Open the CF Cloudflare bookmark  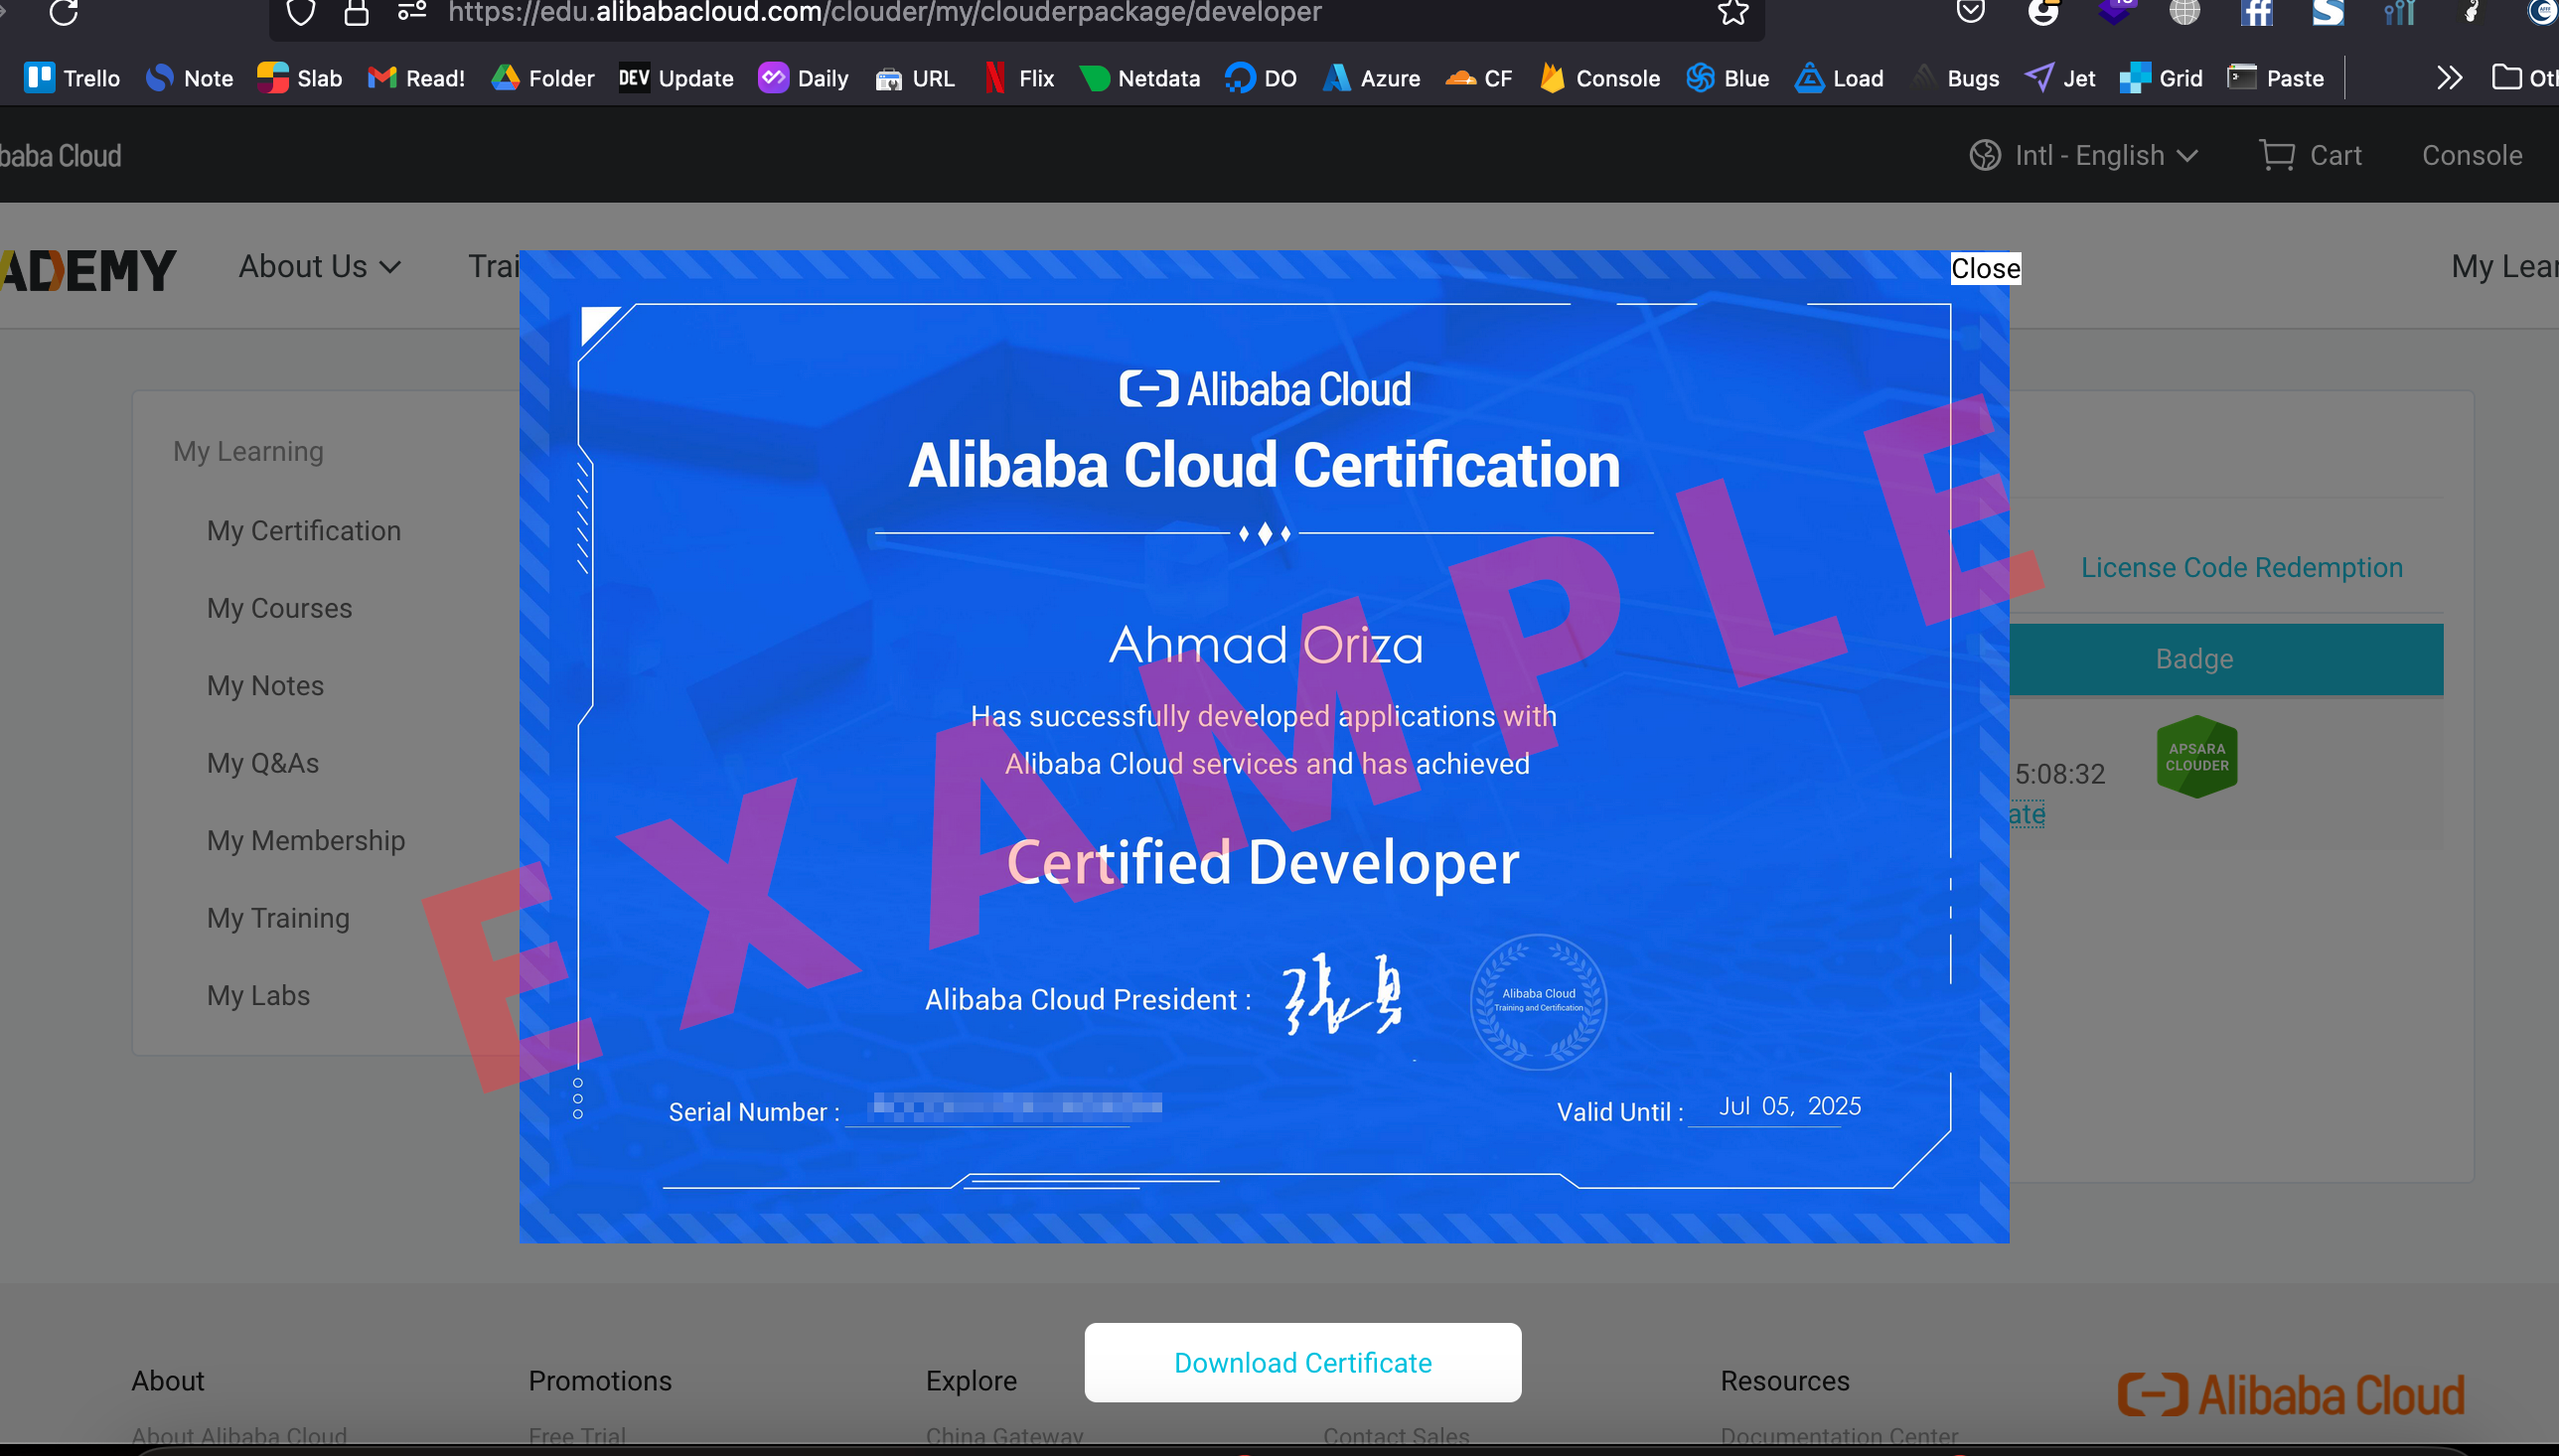pos(1478,78)
